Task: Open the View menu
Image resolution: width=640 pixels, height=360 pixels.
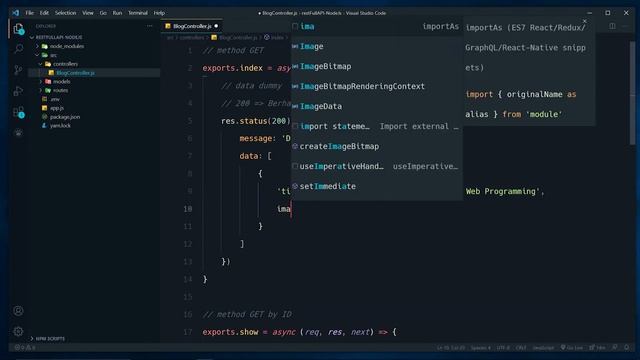Action: pyautogui.click(x=88, y=13)
